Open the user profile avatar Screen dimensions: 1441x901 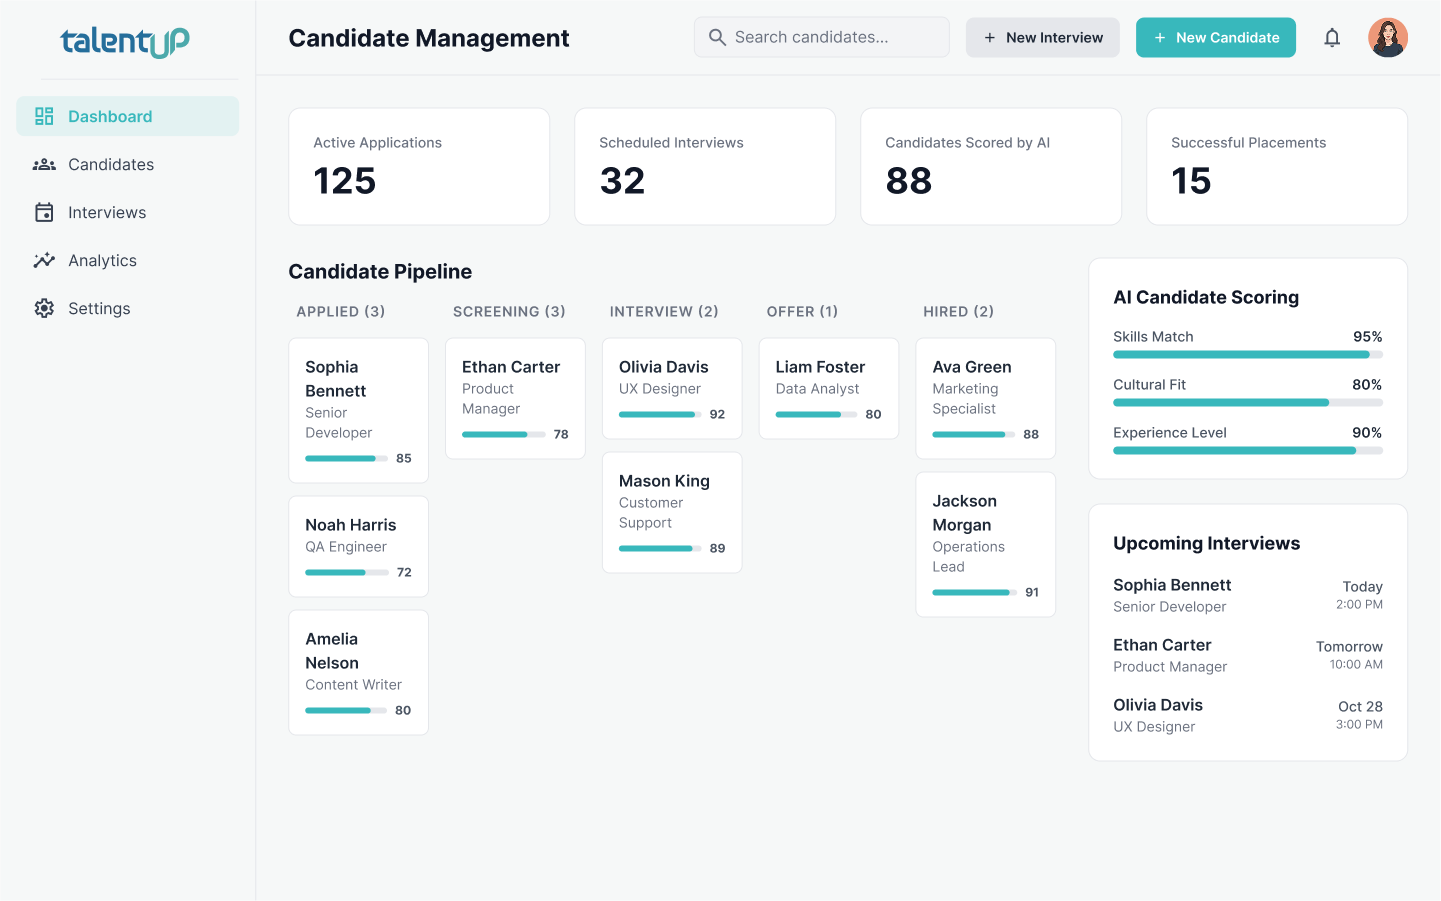(x=1387, y=38)
